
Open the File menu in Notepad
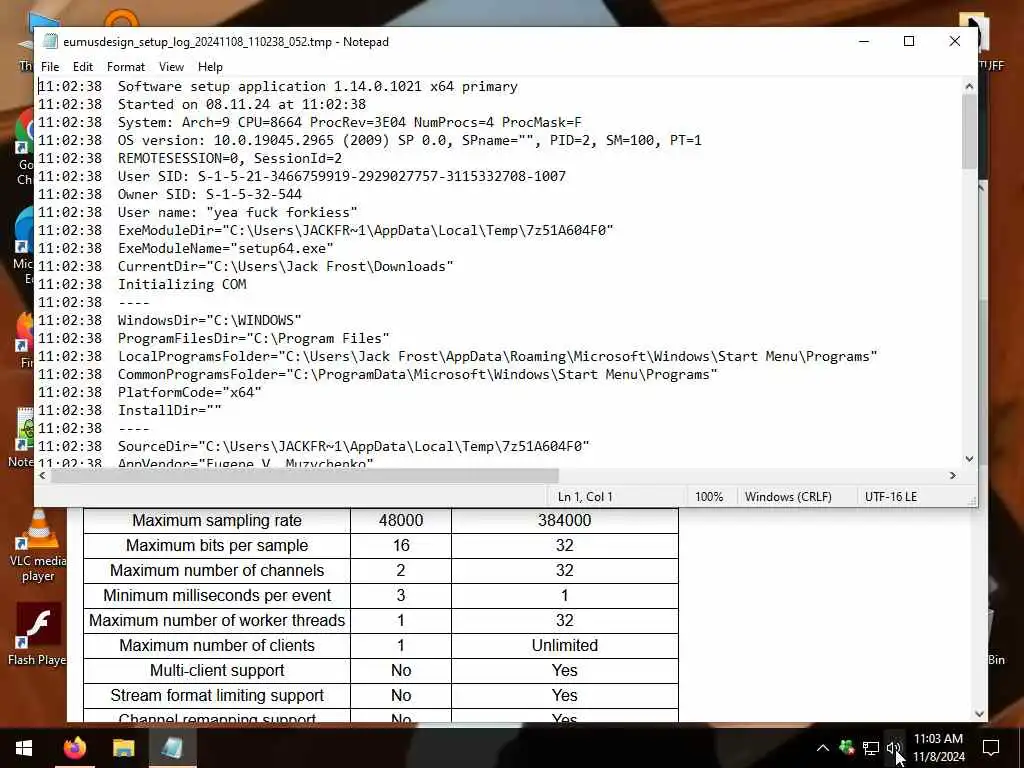(50, 67)
